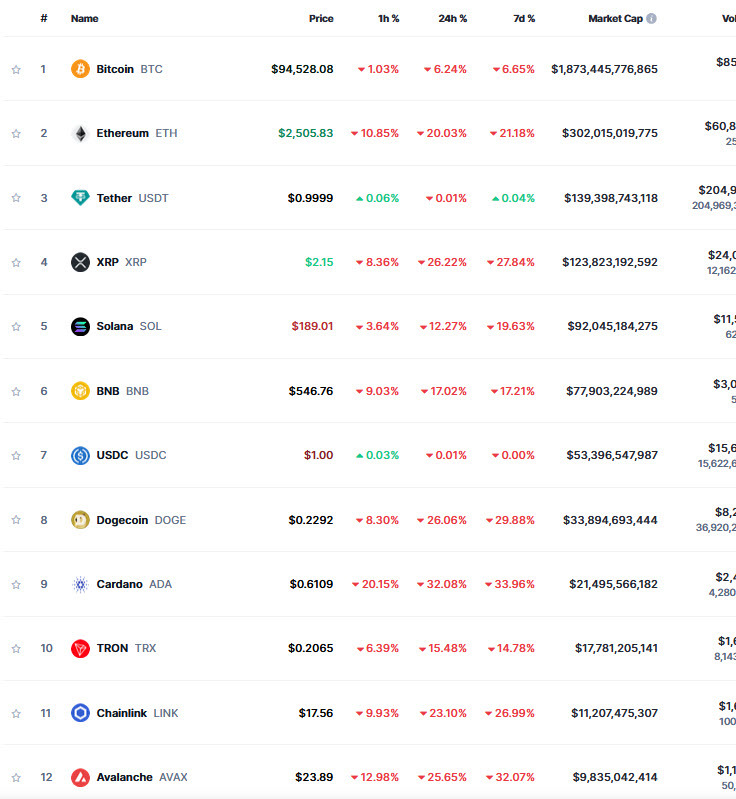Click the Market Cap info icon
Viewport: 736px width, 799px height.
pyautogui.click(x=652, y=18)
